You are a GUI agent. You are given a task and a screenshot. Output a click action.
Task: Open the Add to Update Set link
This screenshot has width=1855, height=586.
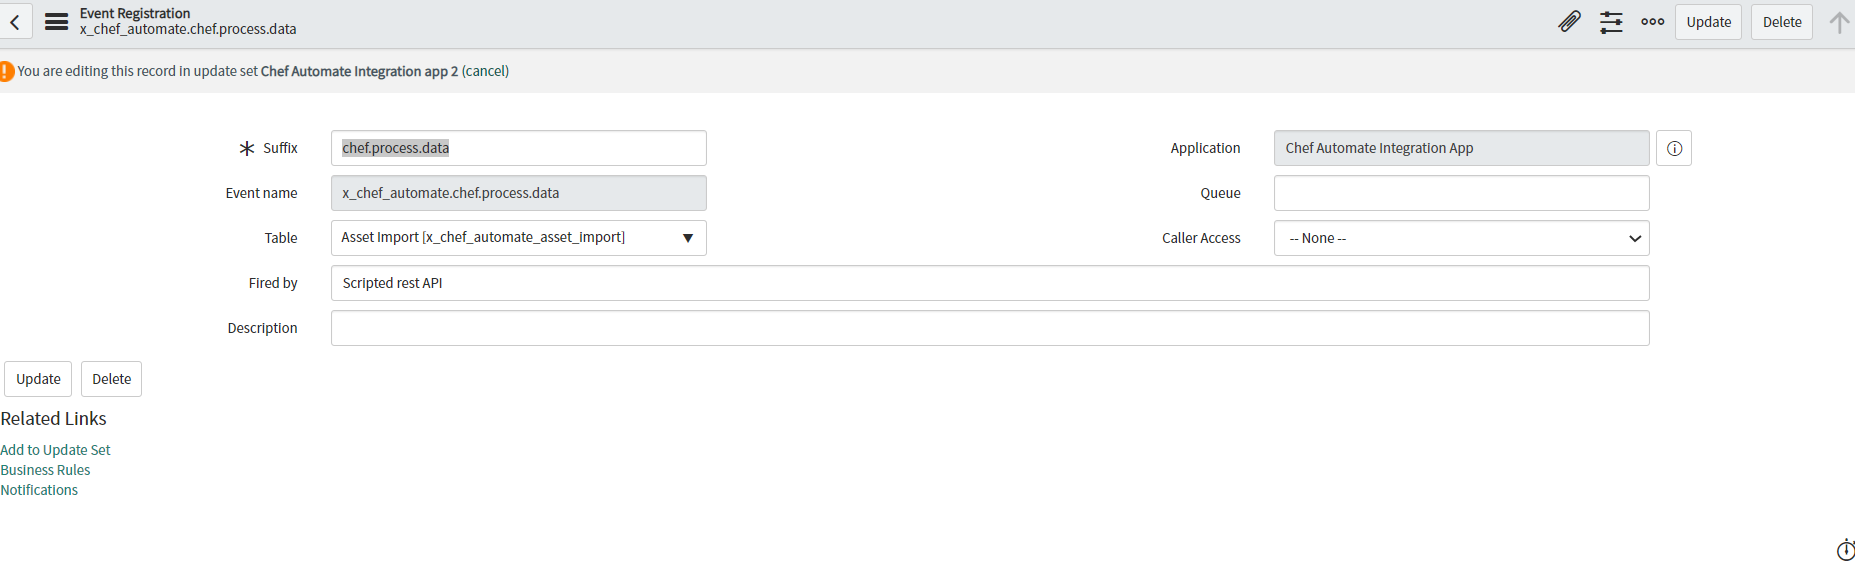(x=55, y=450)
